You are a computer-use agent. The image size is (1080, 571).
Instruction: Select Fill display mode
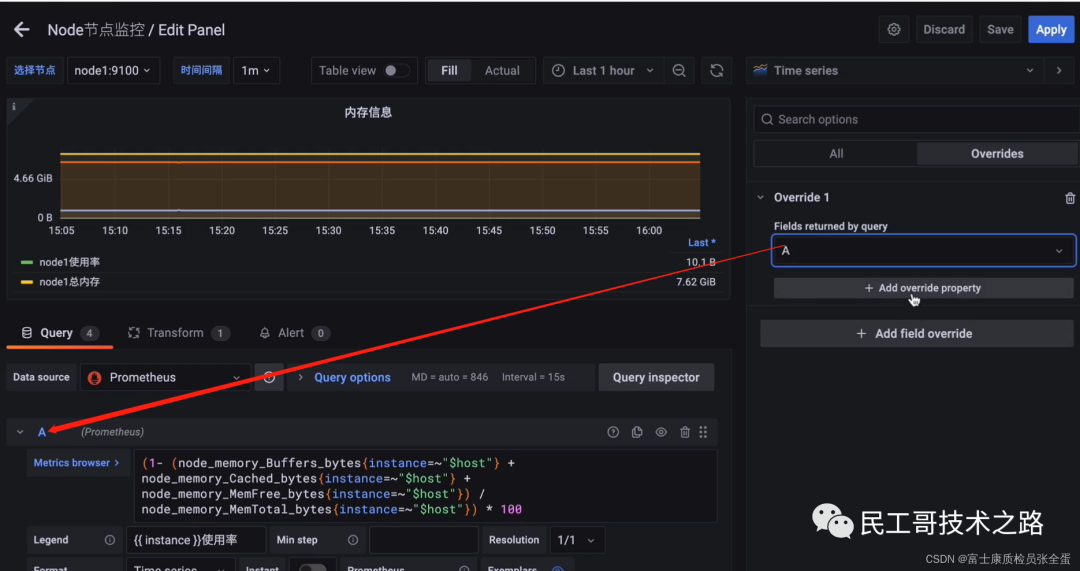point(449,70)
